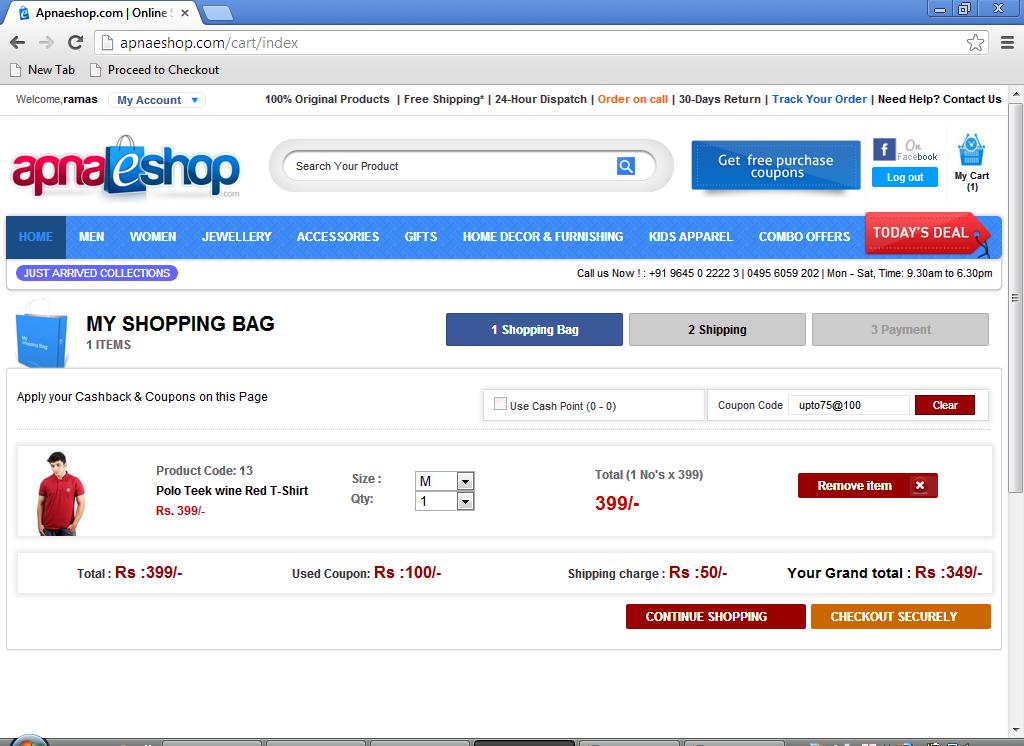Open the KIDS APPAREL category
1024x746 pixels.
click(x=690, y=236)
